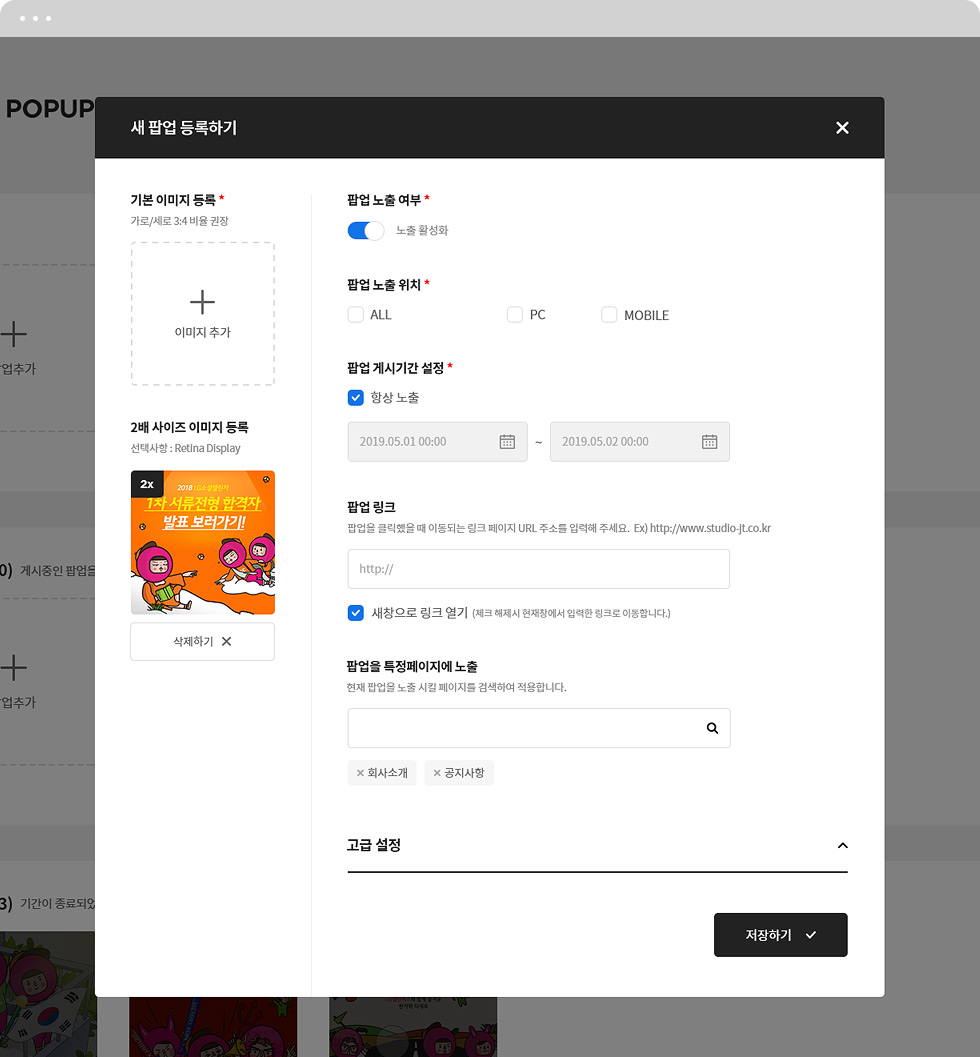
Task: Open the start date calendar picker
Action: coord(507,441)
